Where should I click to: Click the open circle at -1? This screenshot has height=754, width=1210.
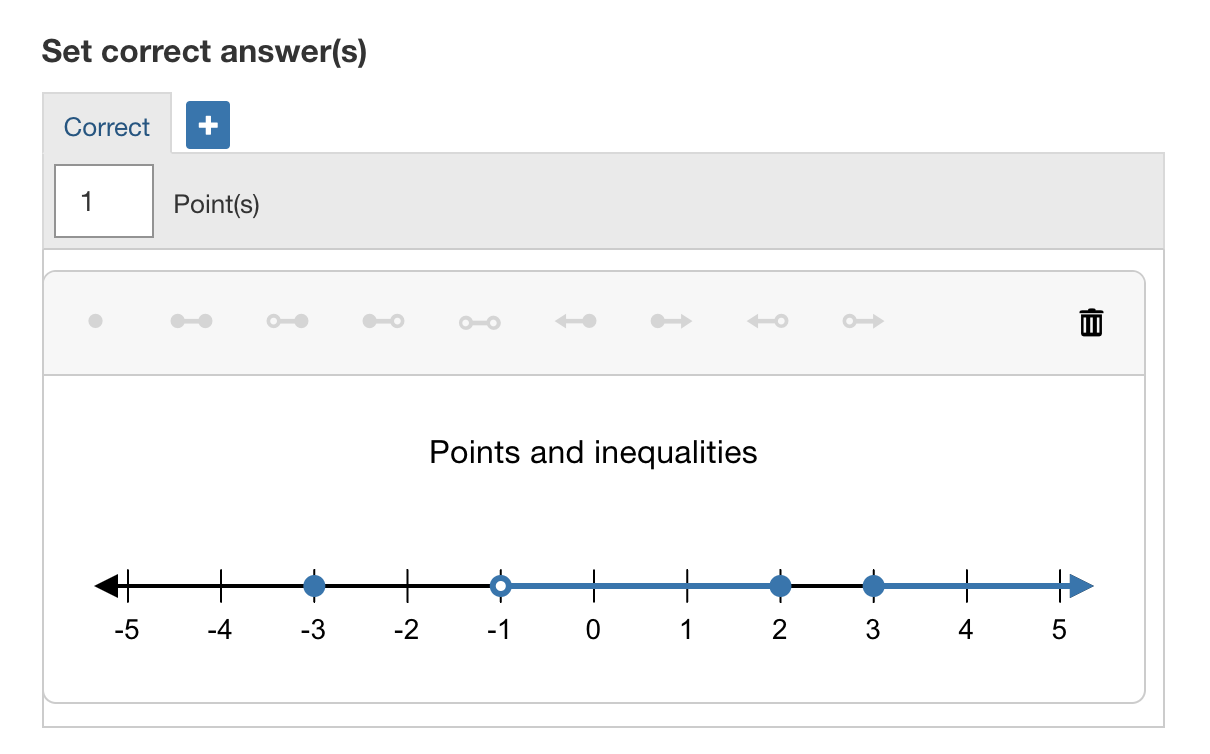click(501, 586)
